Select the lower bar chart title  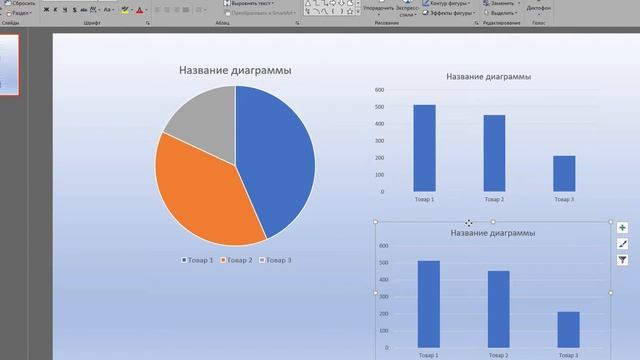click(x=493, y=233)
